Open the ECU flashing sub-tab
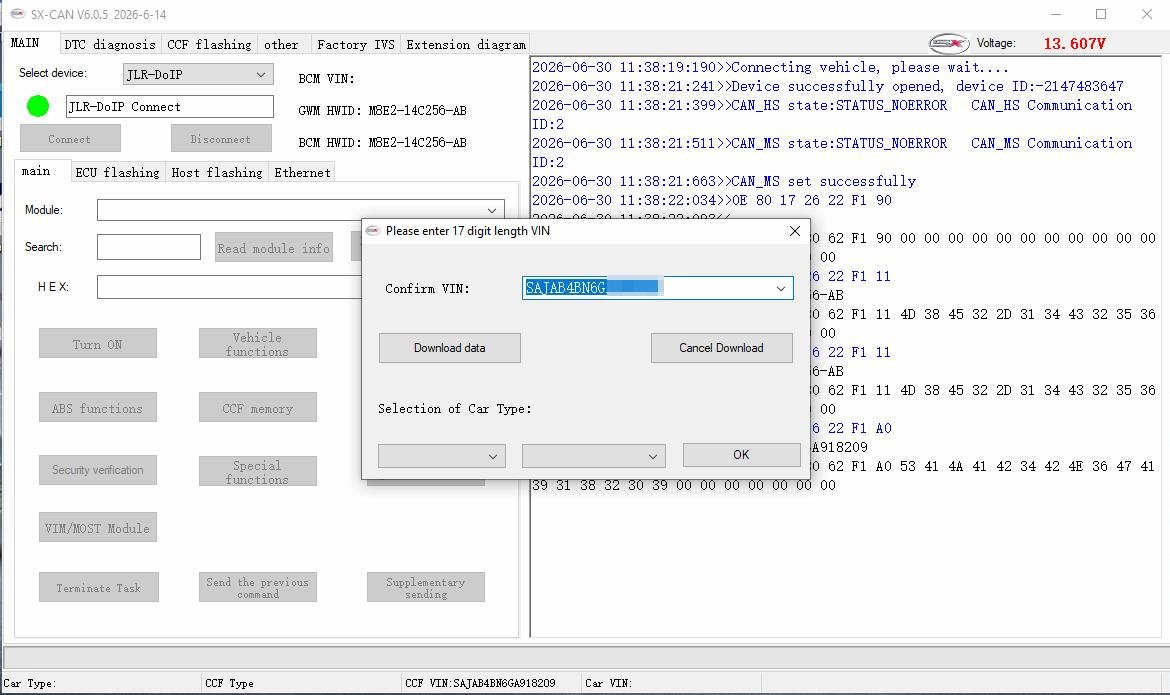The image size is (1170, 695). [117, 172]
